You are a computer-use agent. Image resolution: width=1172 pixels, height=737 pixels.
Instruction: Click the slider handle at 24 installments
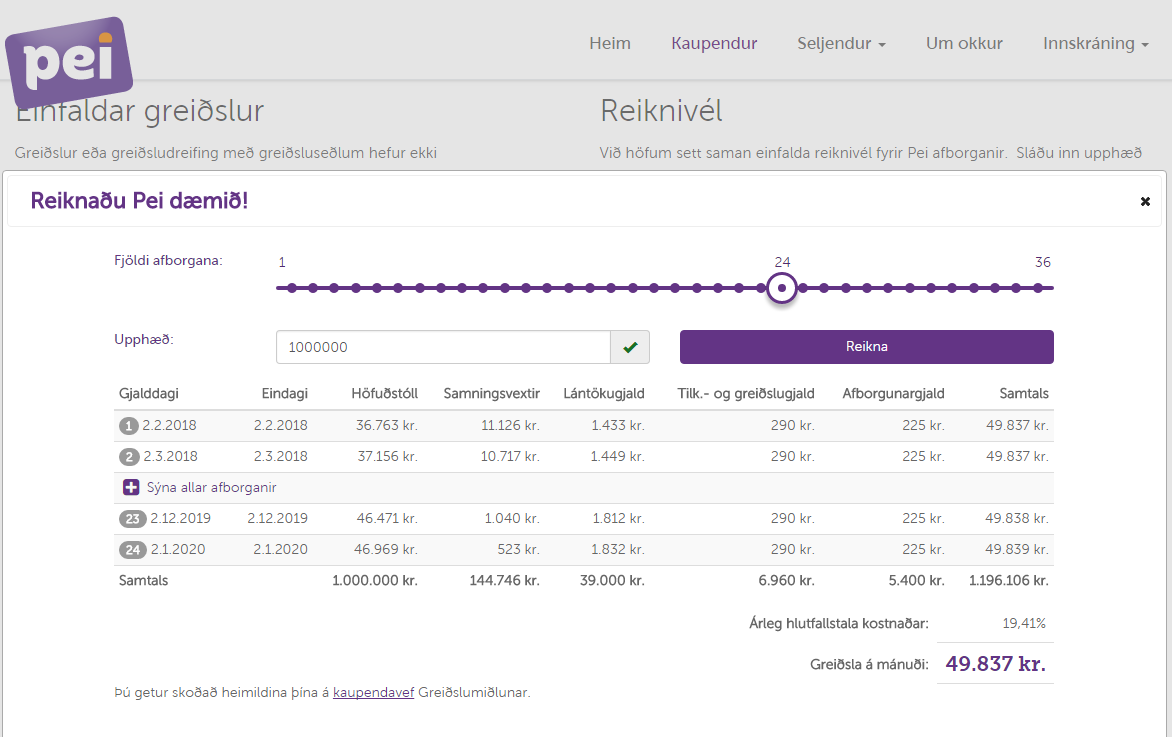pos(782,288)
